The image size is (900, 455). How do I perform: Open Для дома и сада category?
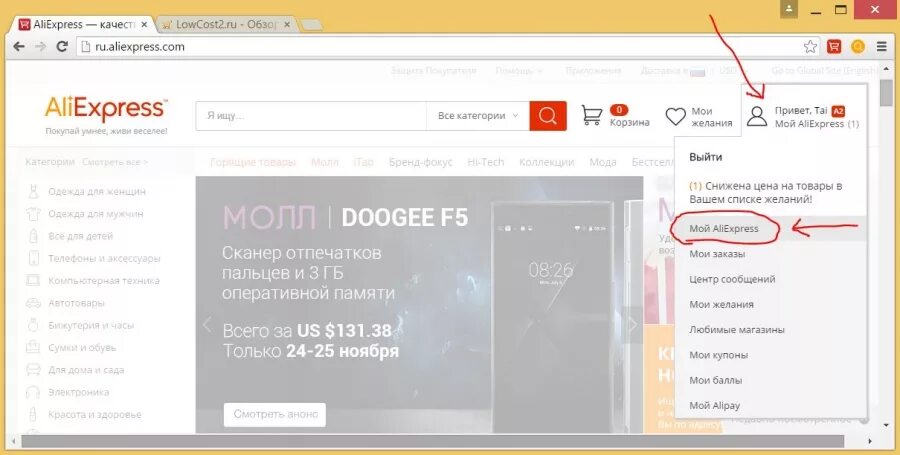[86, 370]
